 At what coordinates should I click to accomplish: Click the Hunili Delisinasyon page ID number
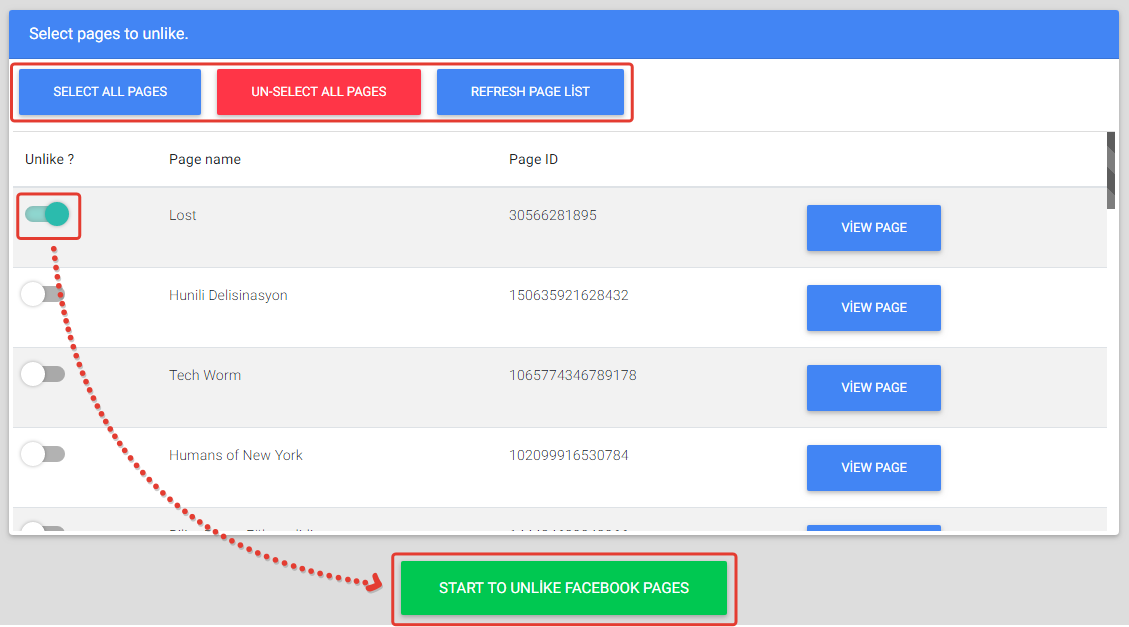[x=569, y=296]
